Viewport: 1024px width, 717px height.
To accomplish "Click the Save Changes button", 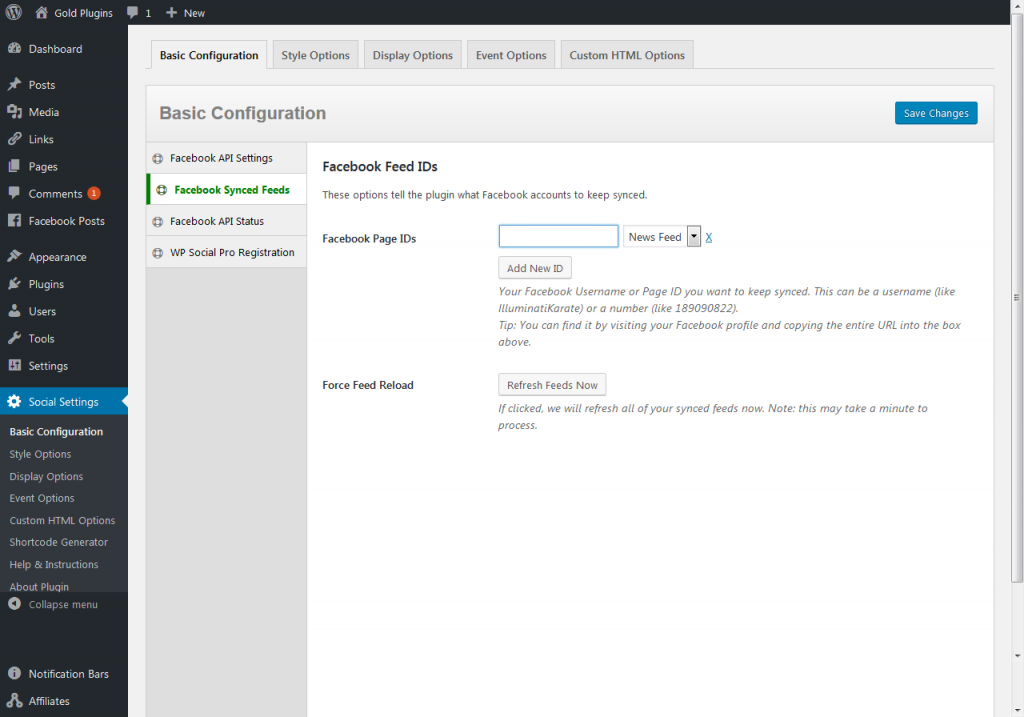I will point(935,113).
